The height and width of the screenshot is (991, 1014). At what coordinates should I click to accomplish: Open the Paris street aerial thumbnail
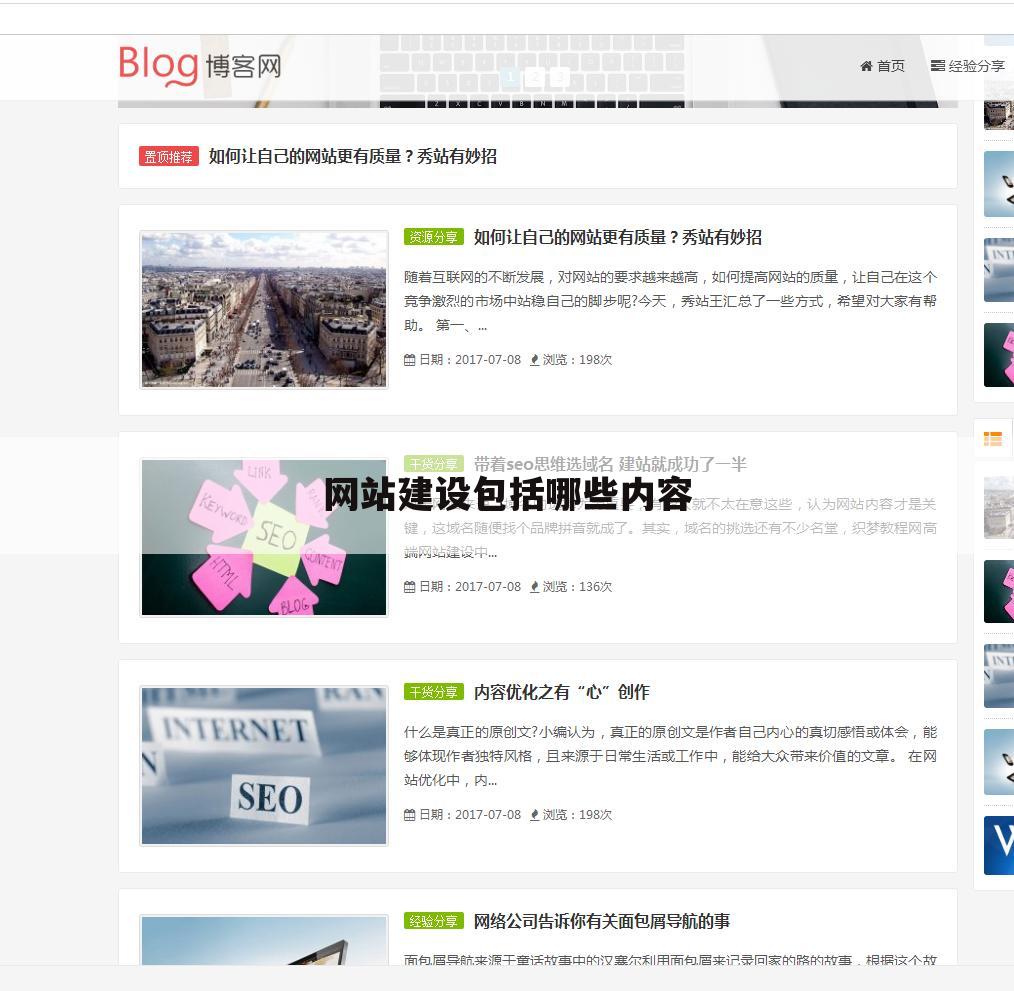pos(264,310)
